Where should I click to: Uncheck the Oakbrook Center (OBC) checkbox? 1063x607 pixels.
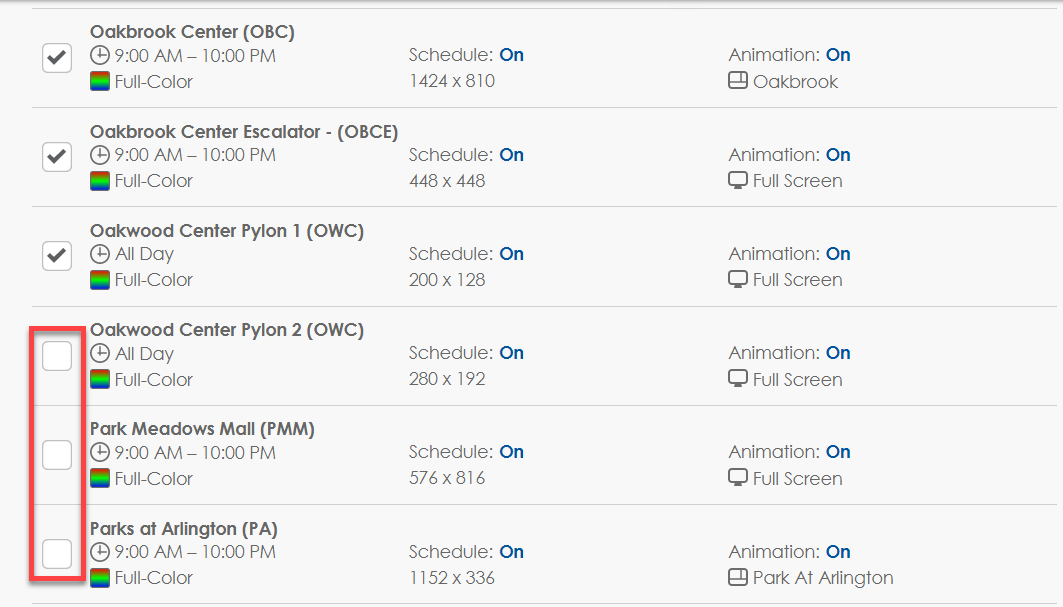coord(57,57)
